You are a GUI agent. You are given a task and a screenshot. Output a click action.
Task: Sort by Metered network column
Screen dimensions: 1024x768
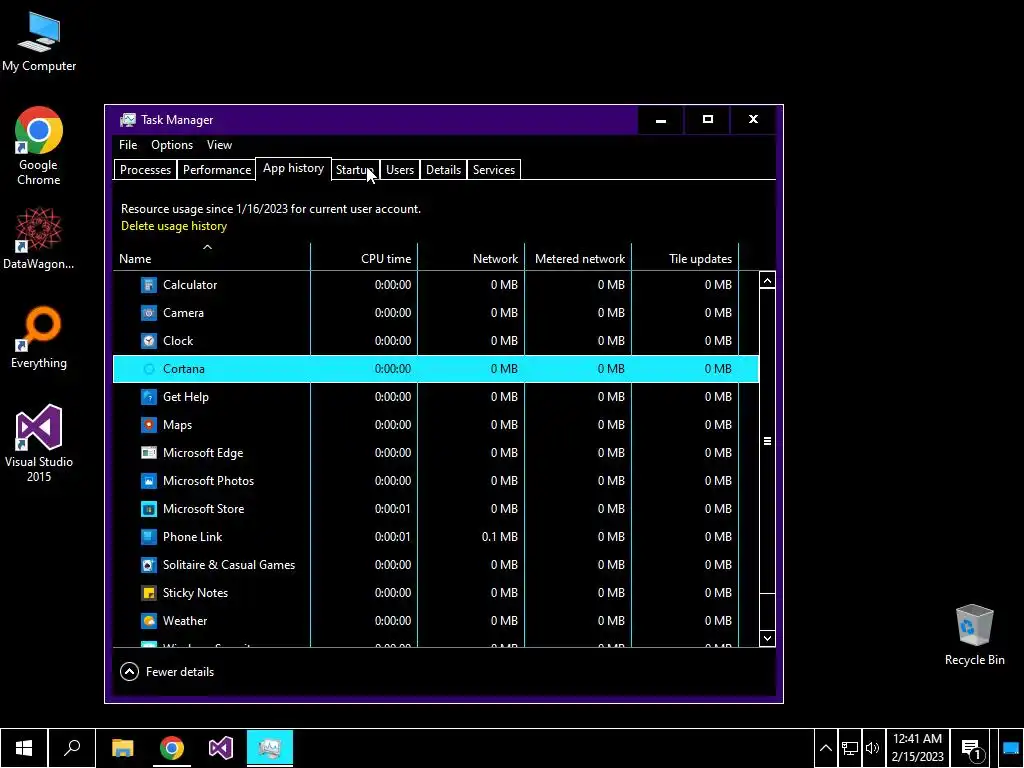point(578,257)
